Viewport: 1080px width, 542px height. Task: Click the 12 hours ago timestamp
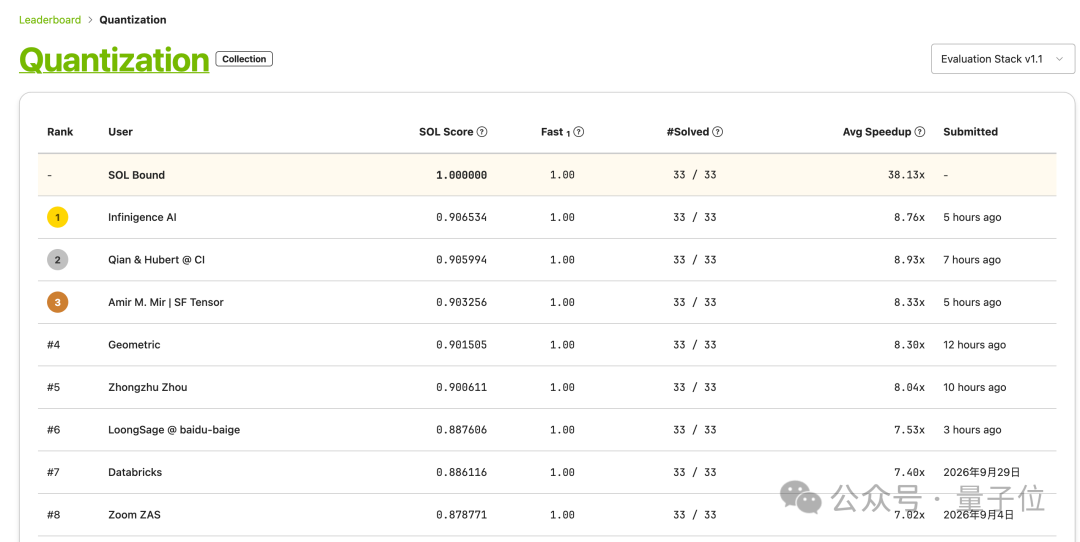975,345
